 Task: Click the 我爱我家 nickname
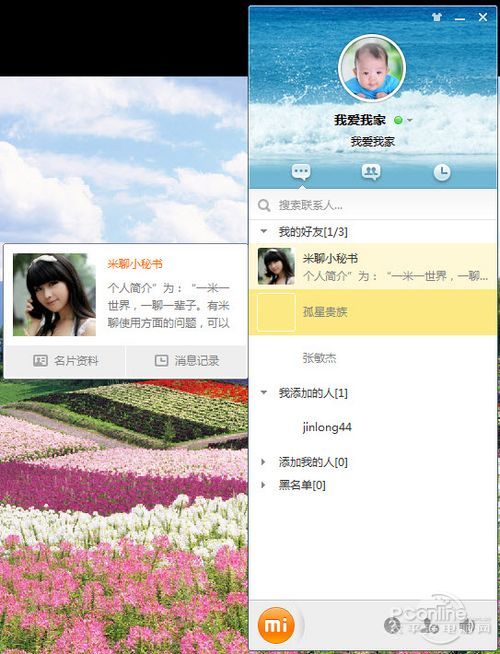click(359, 121)
